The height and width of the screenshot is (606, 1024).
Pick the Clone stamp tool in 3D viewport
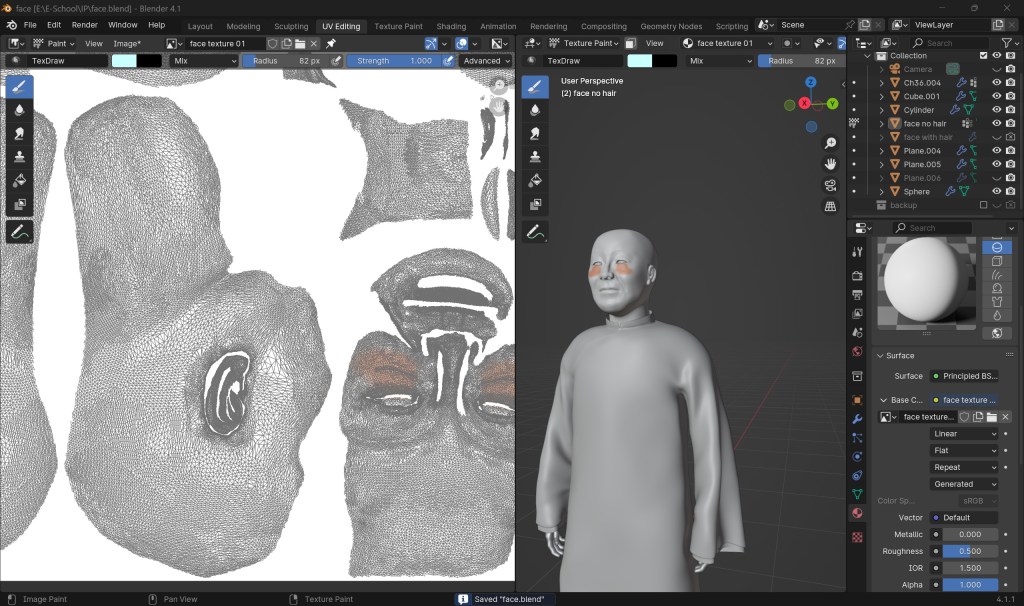point(536,156)
